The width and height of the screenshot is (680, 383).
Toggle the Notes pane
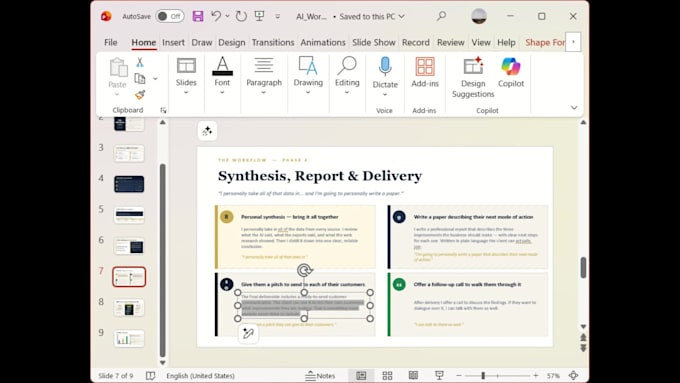(320, 376)
